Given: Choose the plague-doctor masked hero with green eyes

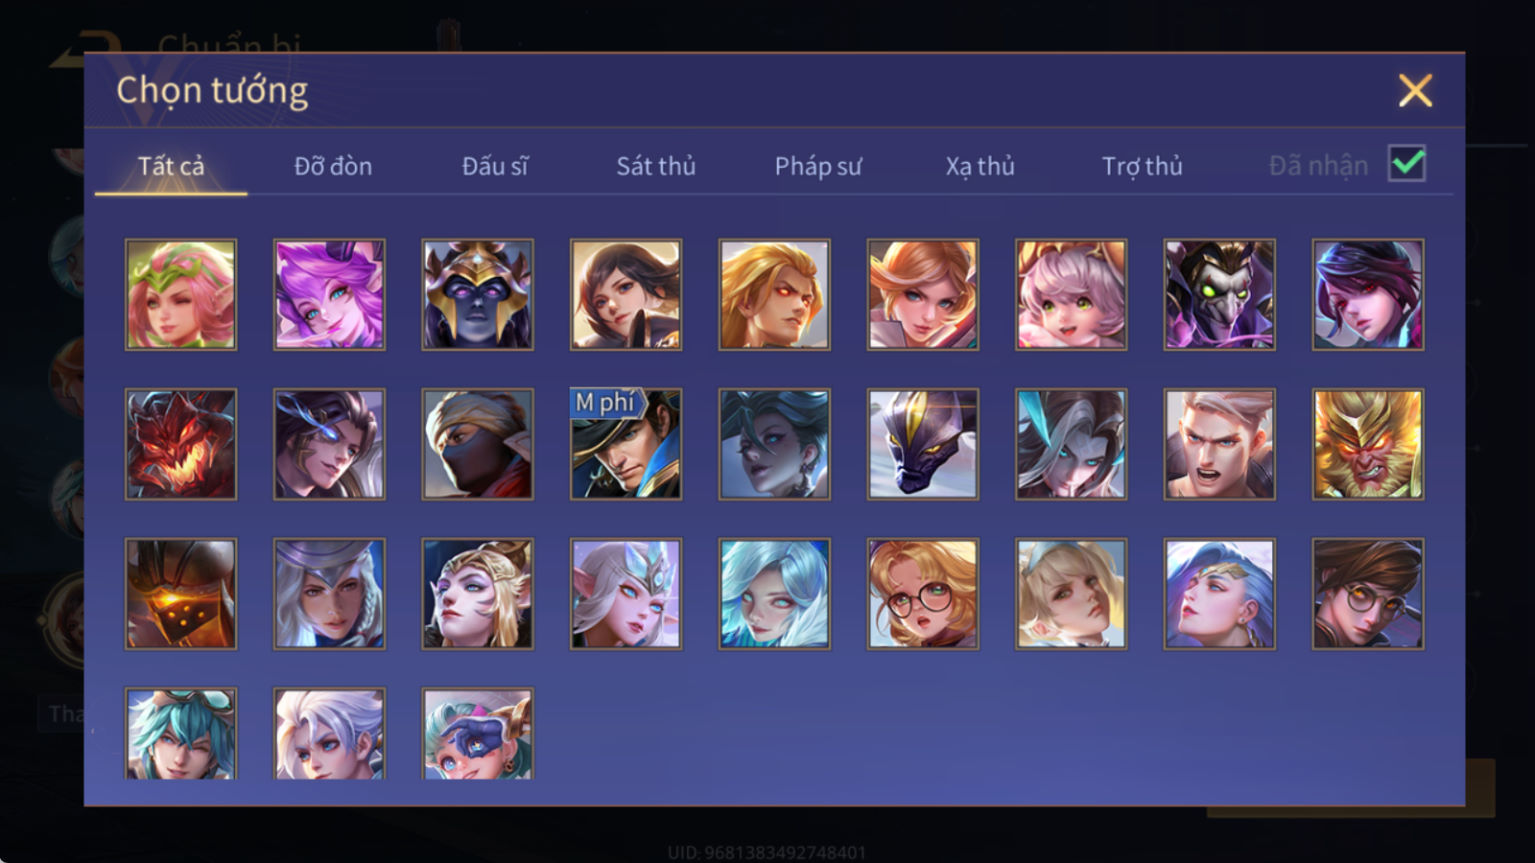Looking at the screenshot, I should tap(1219, 294).
